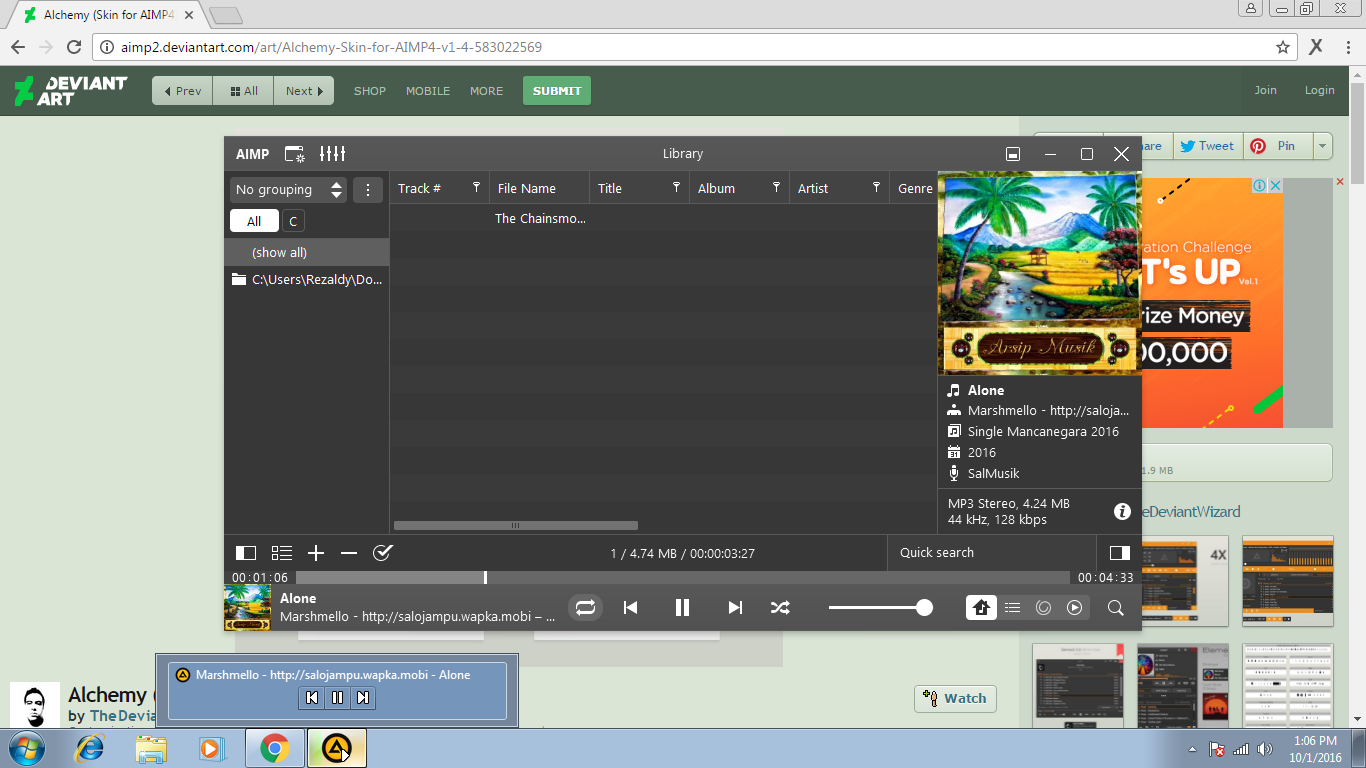1366x768 pixels.
Task: Open the Title column filter
Action: click(x=676, y=188)
